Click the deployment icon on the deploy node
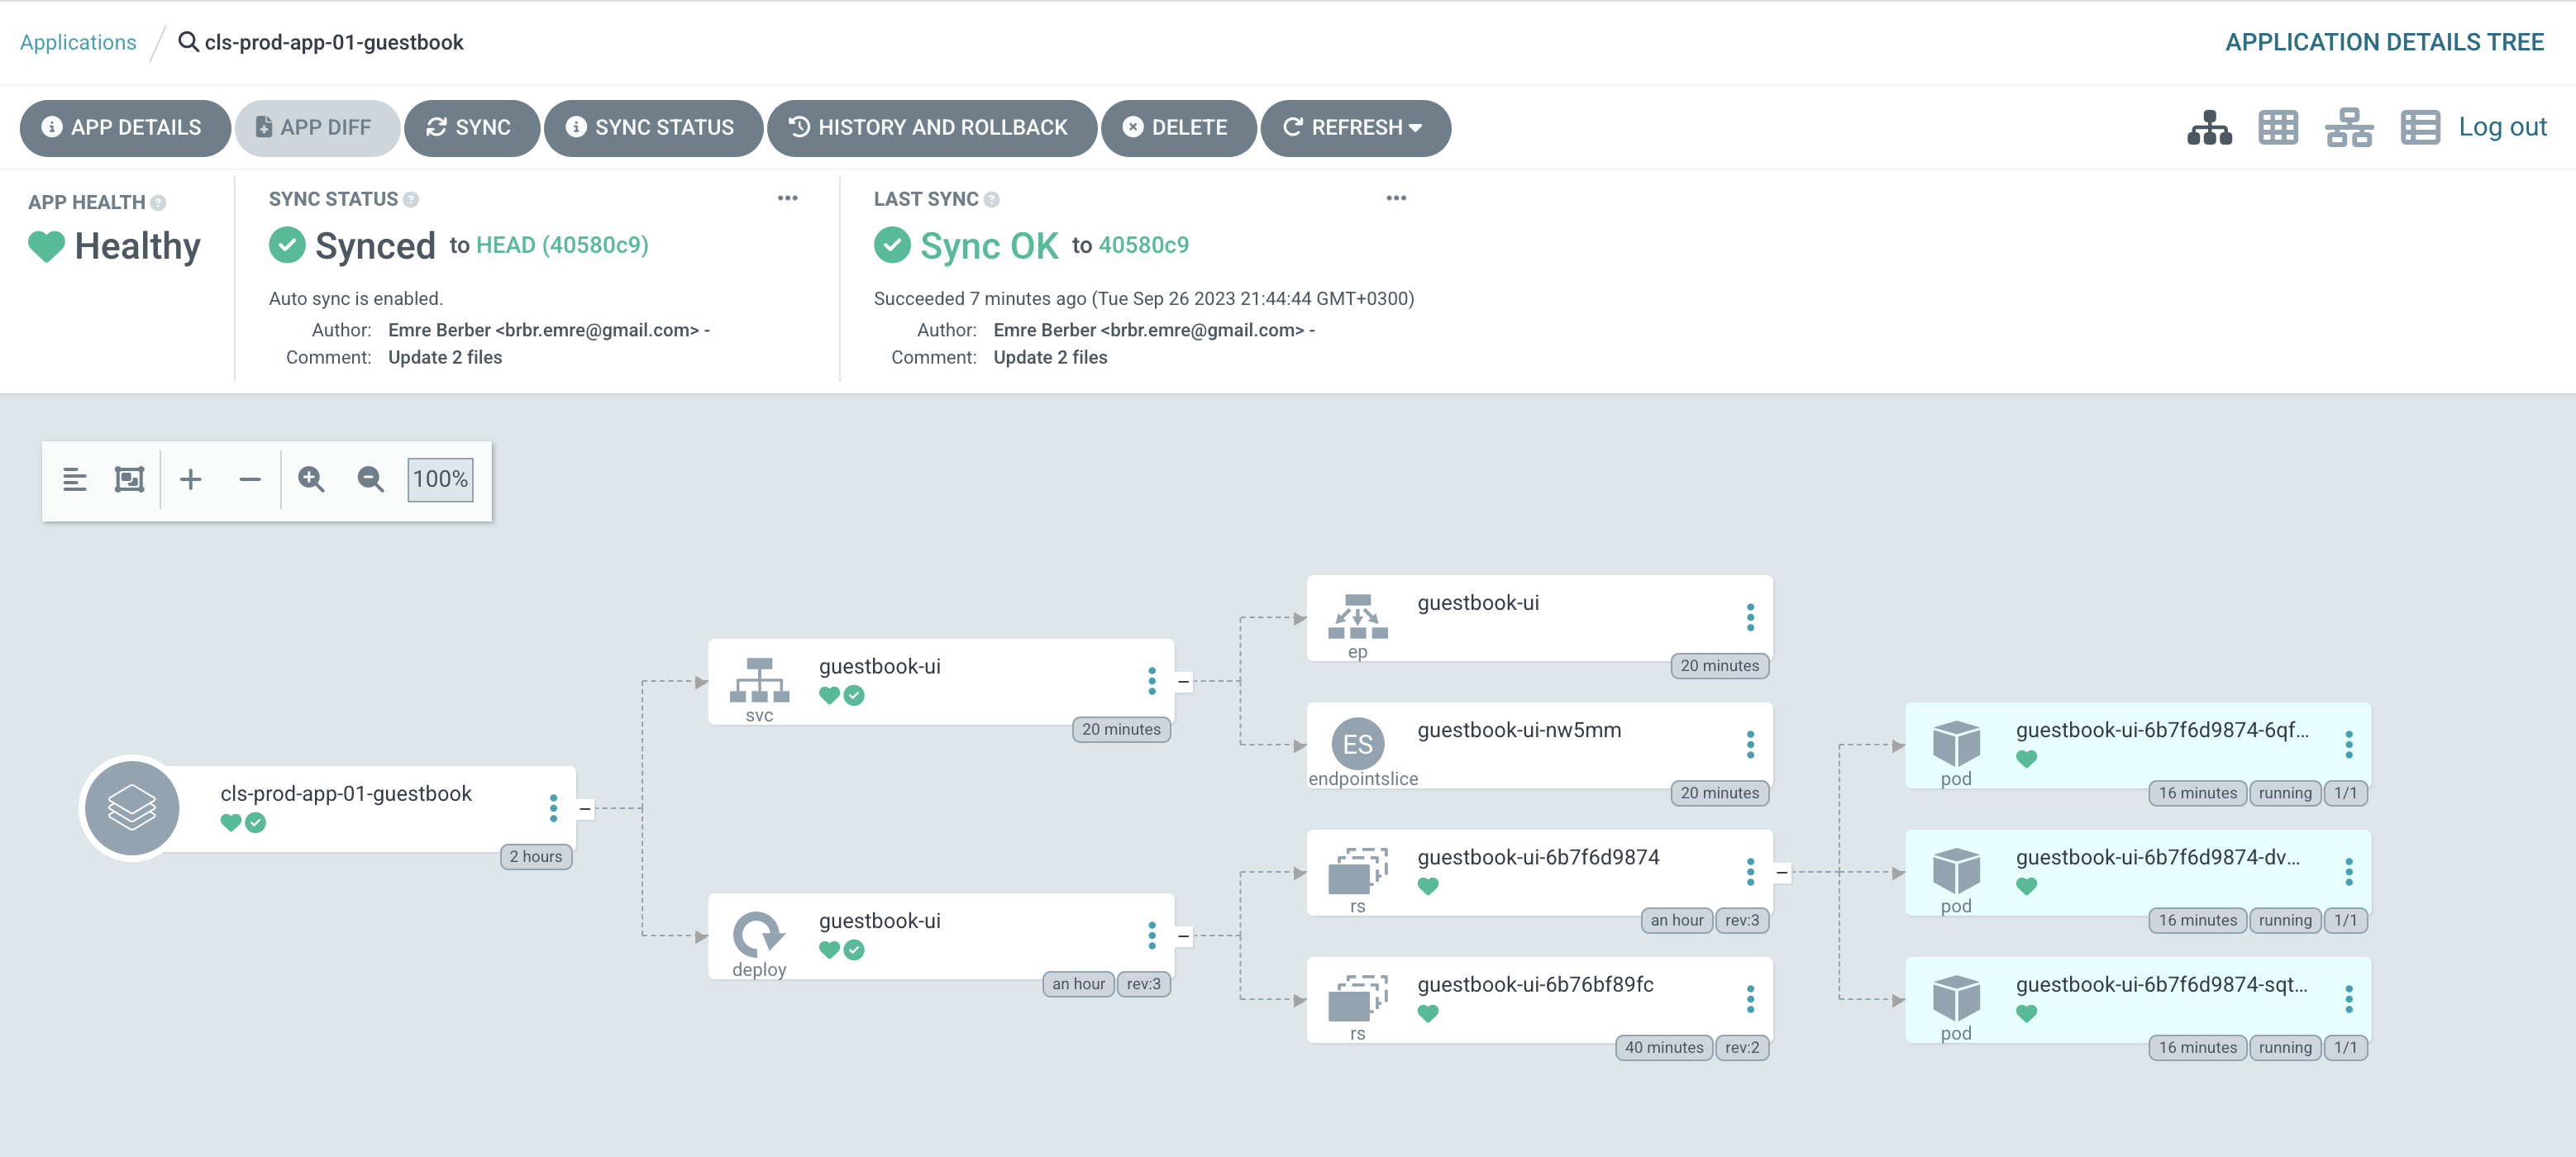 tap(759, 934)
